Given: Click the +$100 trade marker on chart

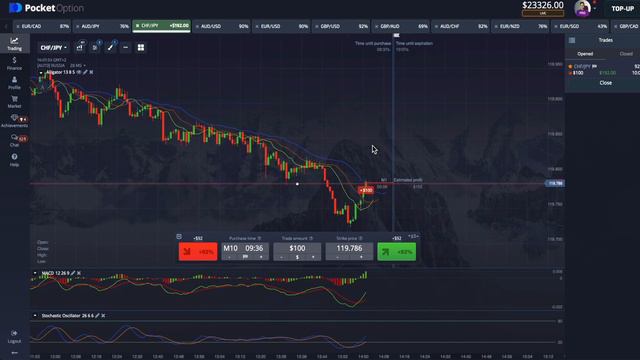Looking at the screenshot, I should [366, 190].
